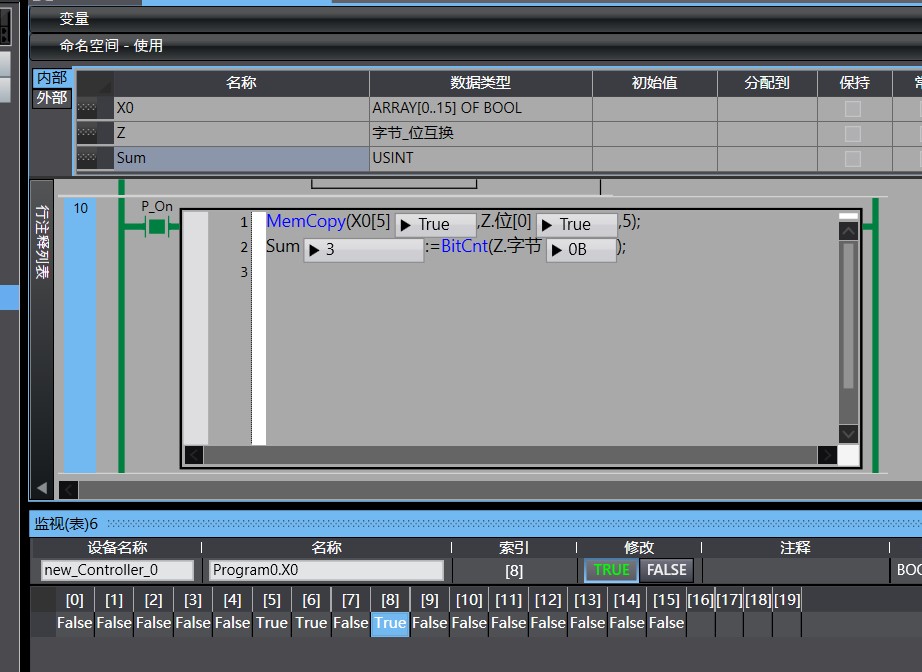The width and height of the screenshot is (922, 672).
Task: Expand the X0[5] True monitor value arrow
Action: point(406,225)
